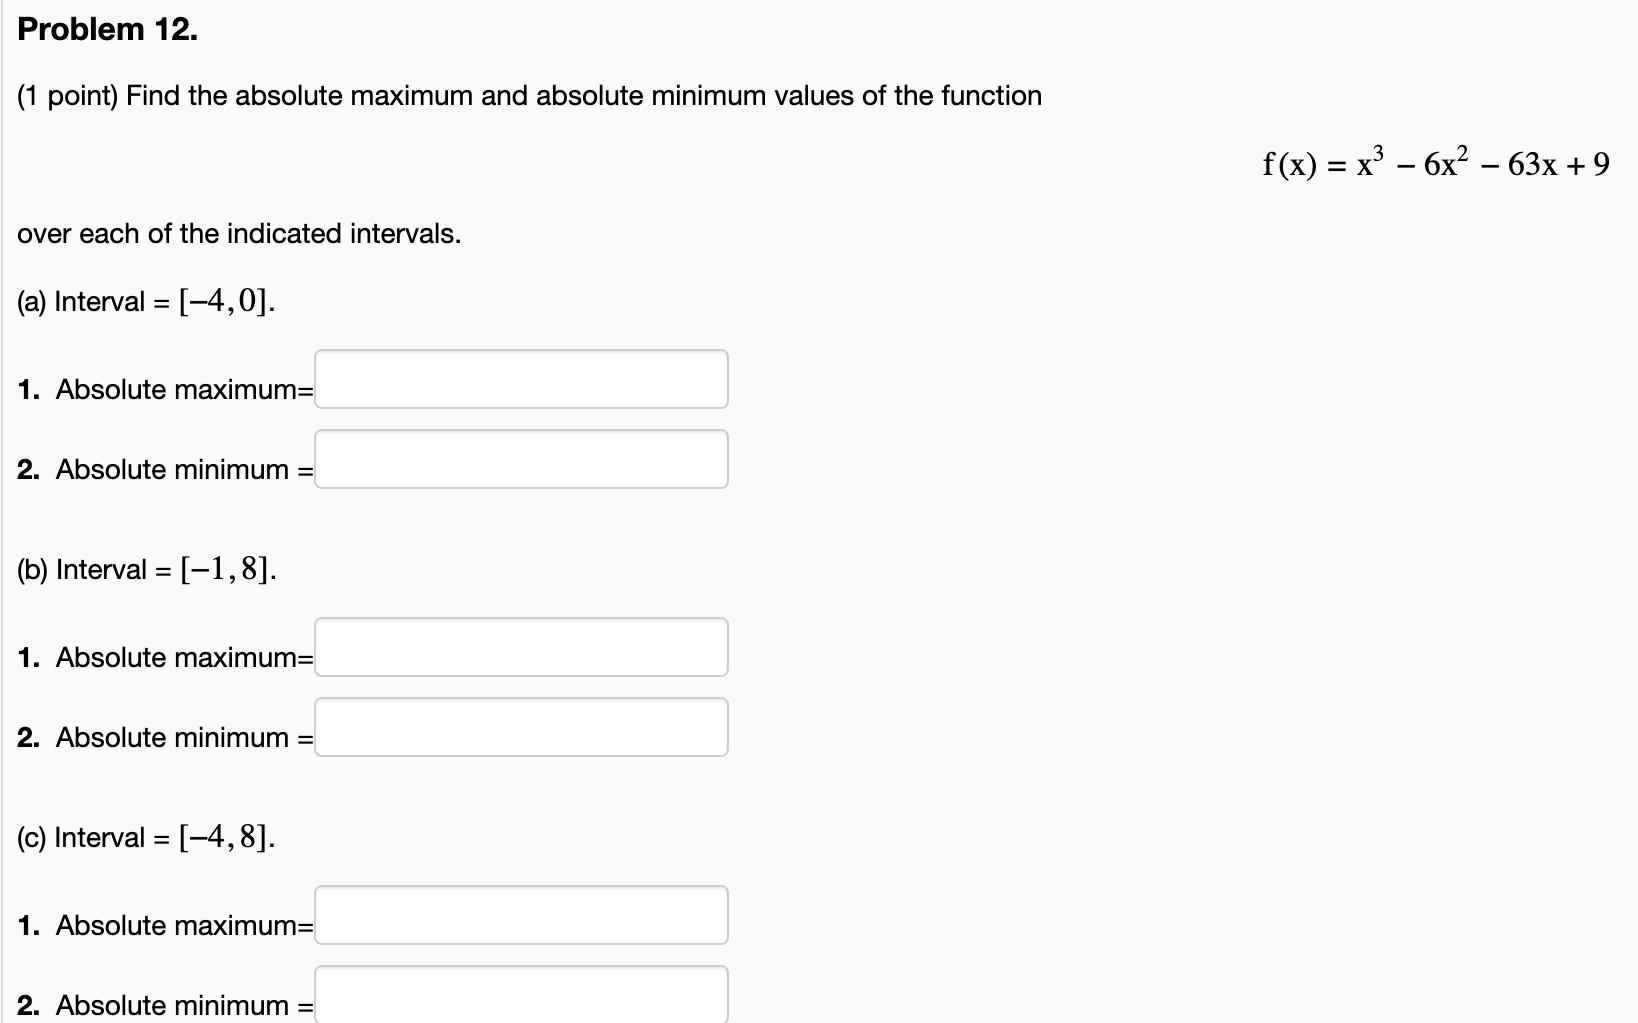Click the Absolute minimum input for interval [-4,0]
This screenshot has width=1638, height=1023.
point(520,459)
